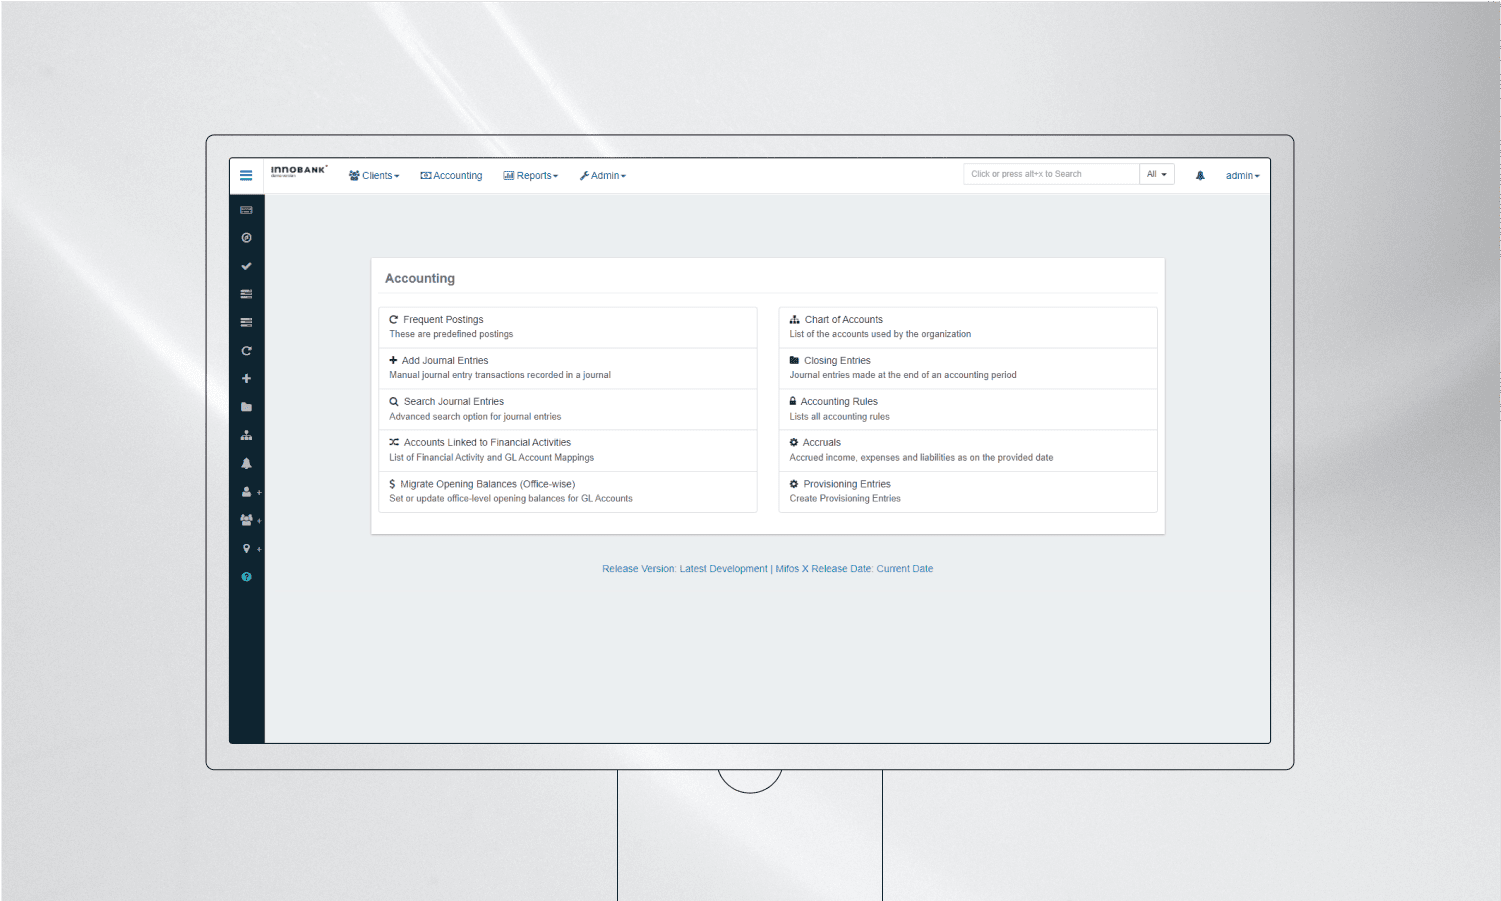Viewport: 1501px width, 901px height.
Task: Click the refresh icon in the left sidebar
Action: coord(246,350)
